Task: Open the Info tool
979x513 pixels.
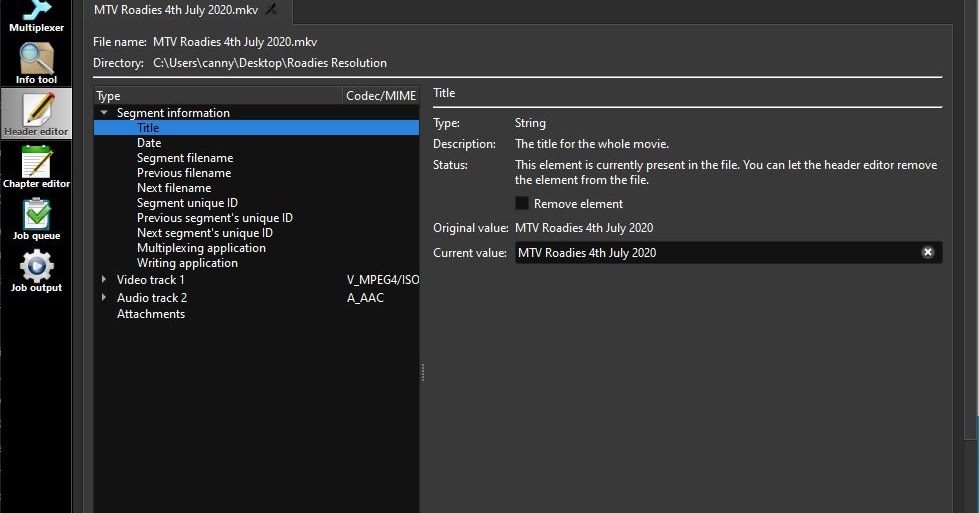Action: tap(36, 62)
